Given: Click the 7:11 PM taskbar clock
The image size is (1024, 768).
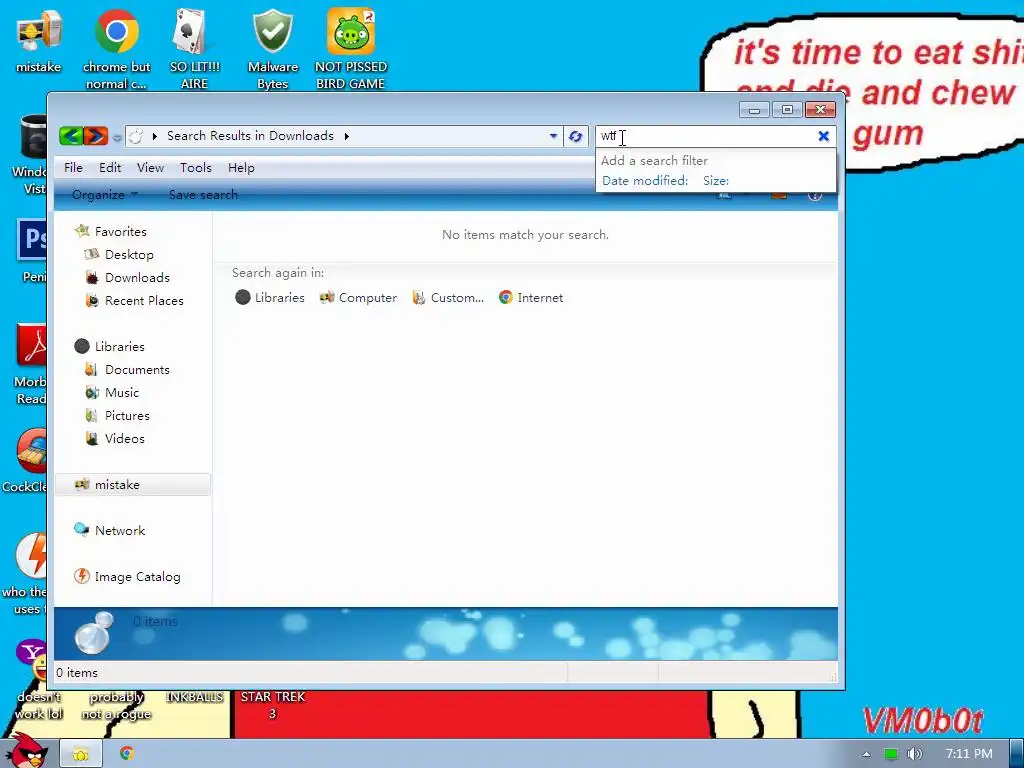Looking at the screenshot, I should pyautogui.click(x=969, y=754).
